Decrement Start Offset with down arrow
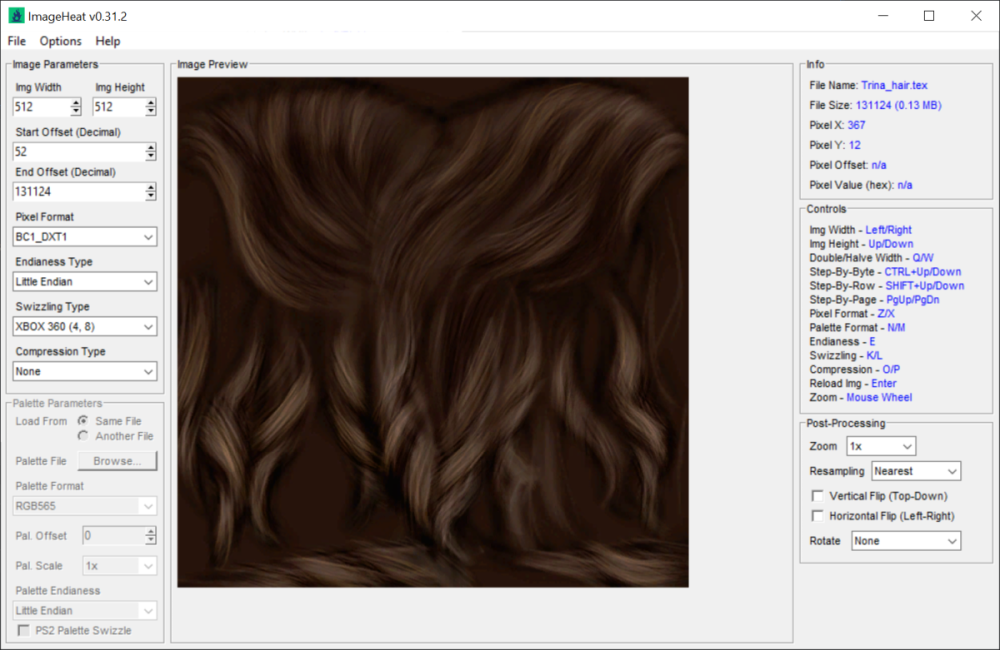This screenshot has height=650, width=1000. 151,156
